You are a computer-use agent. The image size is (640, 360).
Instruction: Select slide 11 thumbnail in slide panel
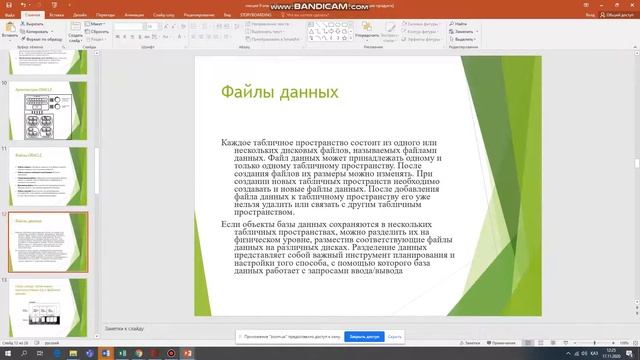(48, 176)
